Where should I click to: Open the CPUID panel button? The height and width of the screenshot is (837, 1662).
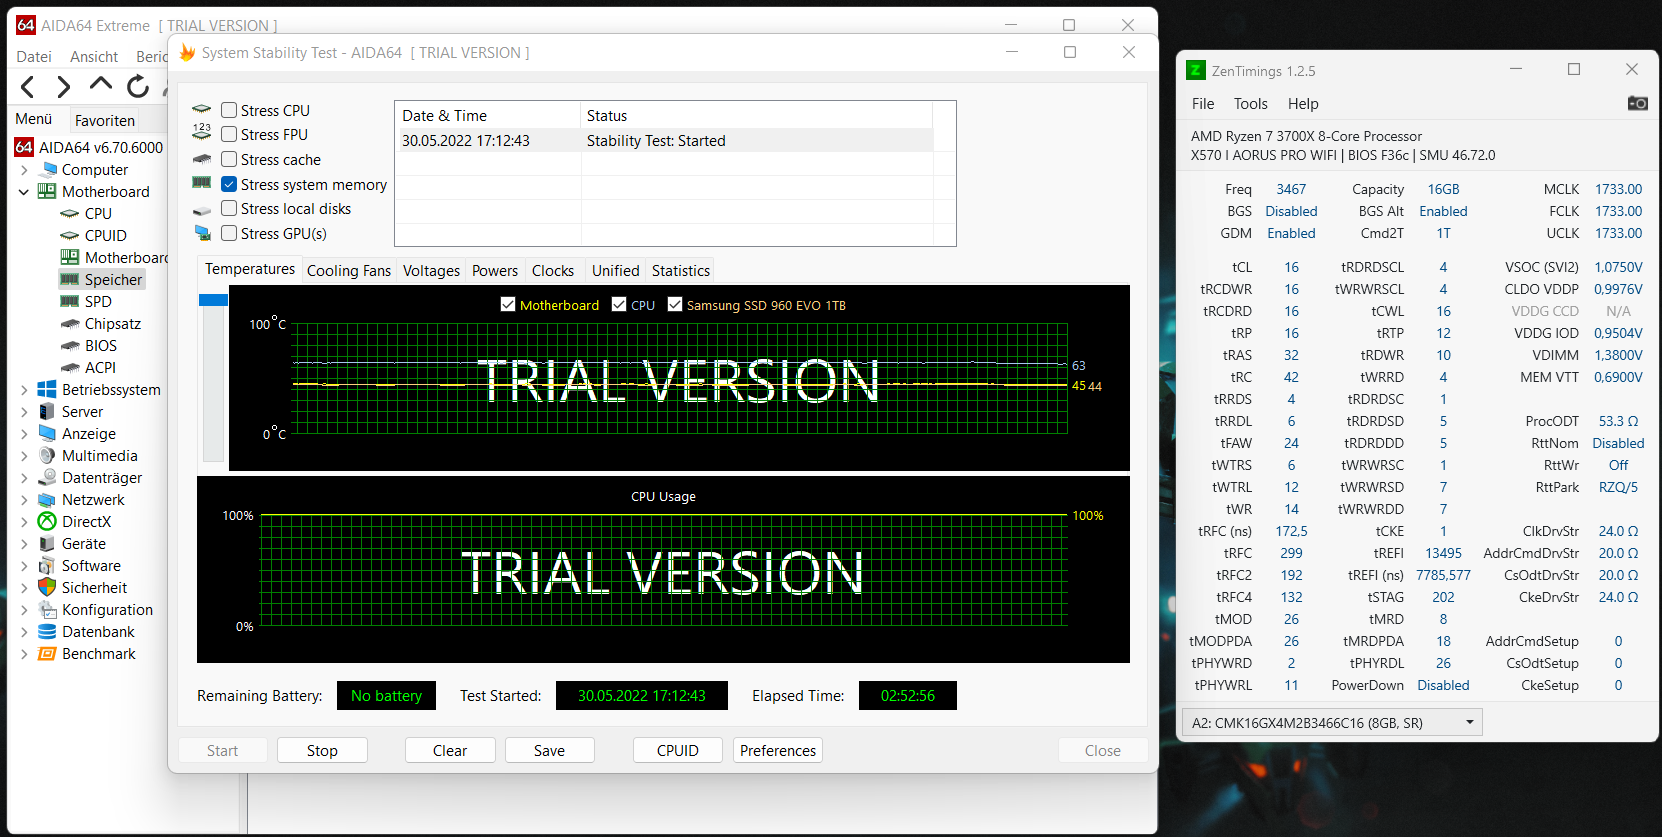tap(678, 750)
